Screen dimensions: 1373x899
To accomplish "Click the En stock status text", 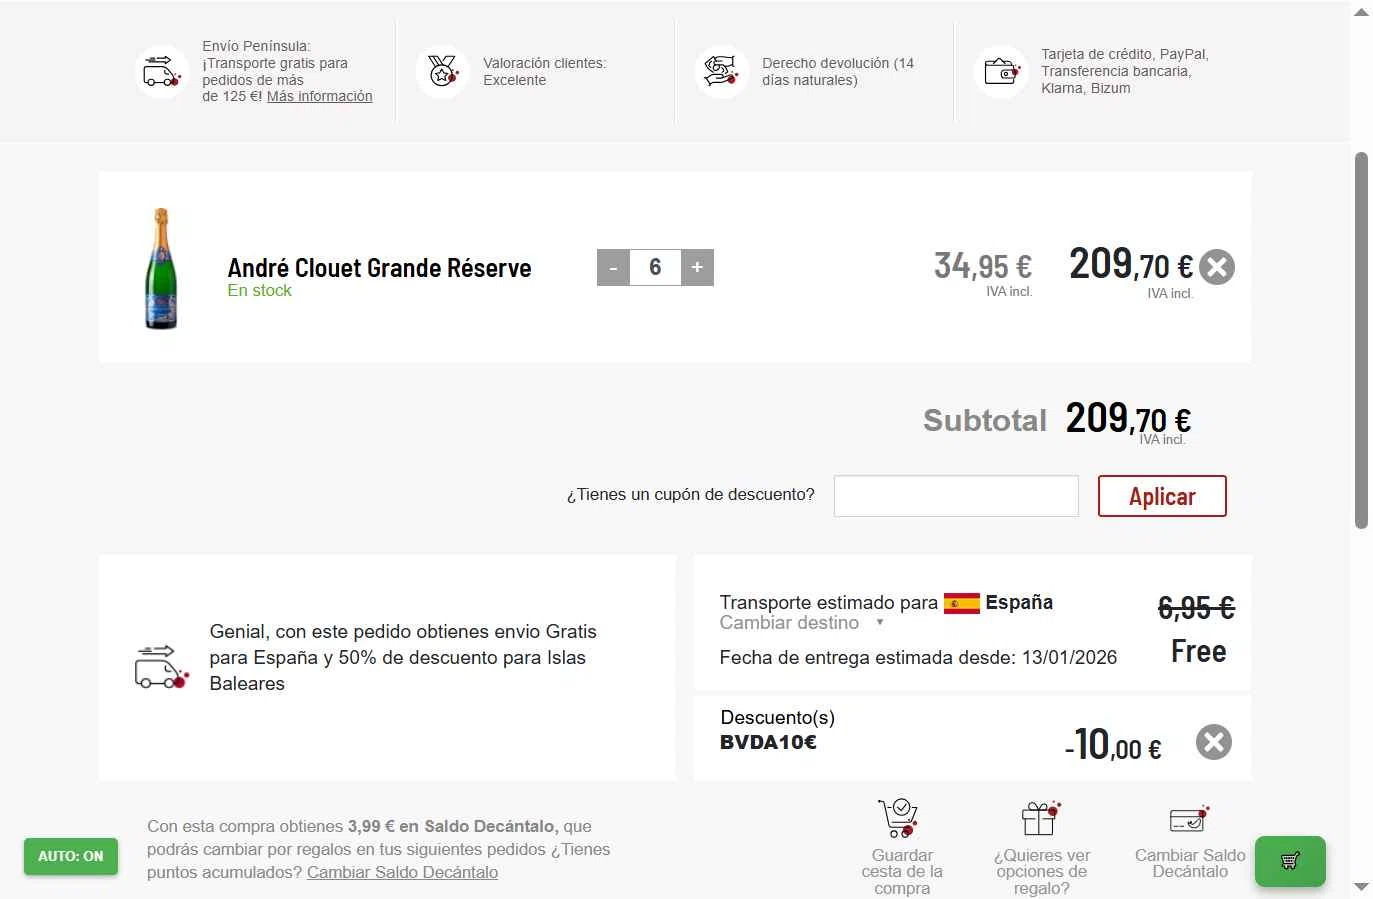I will pos(259,291).
